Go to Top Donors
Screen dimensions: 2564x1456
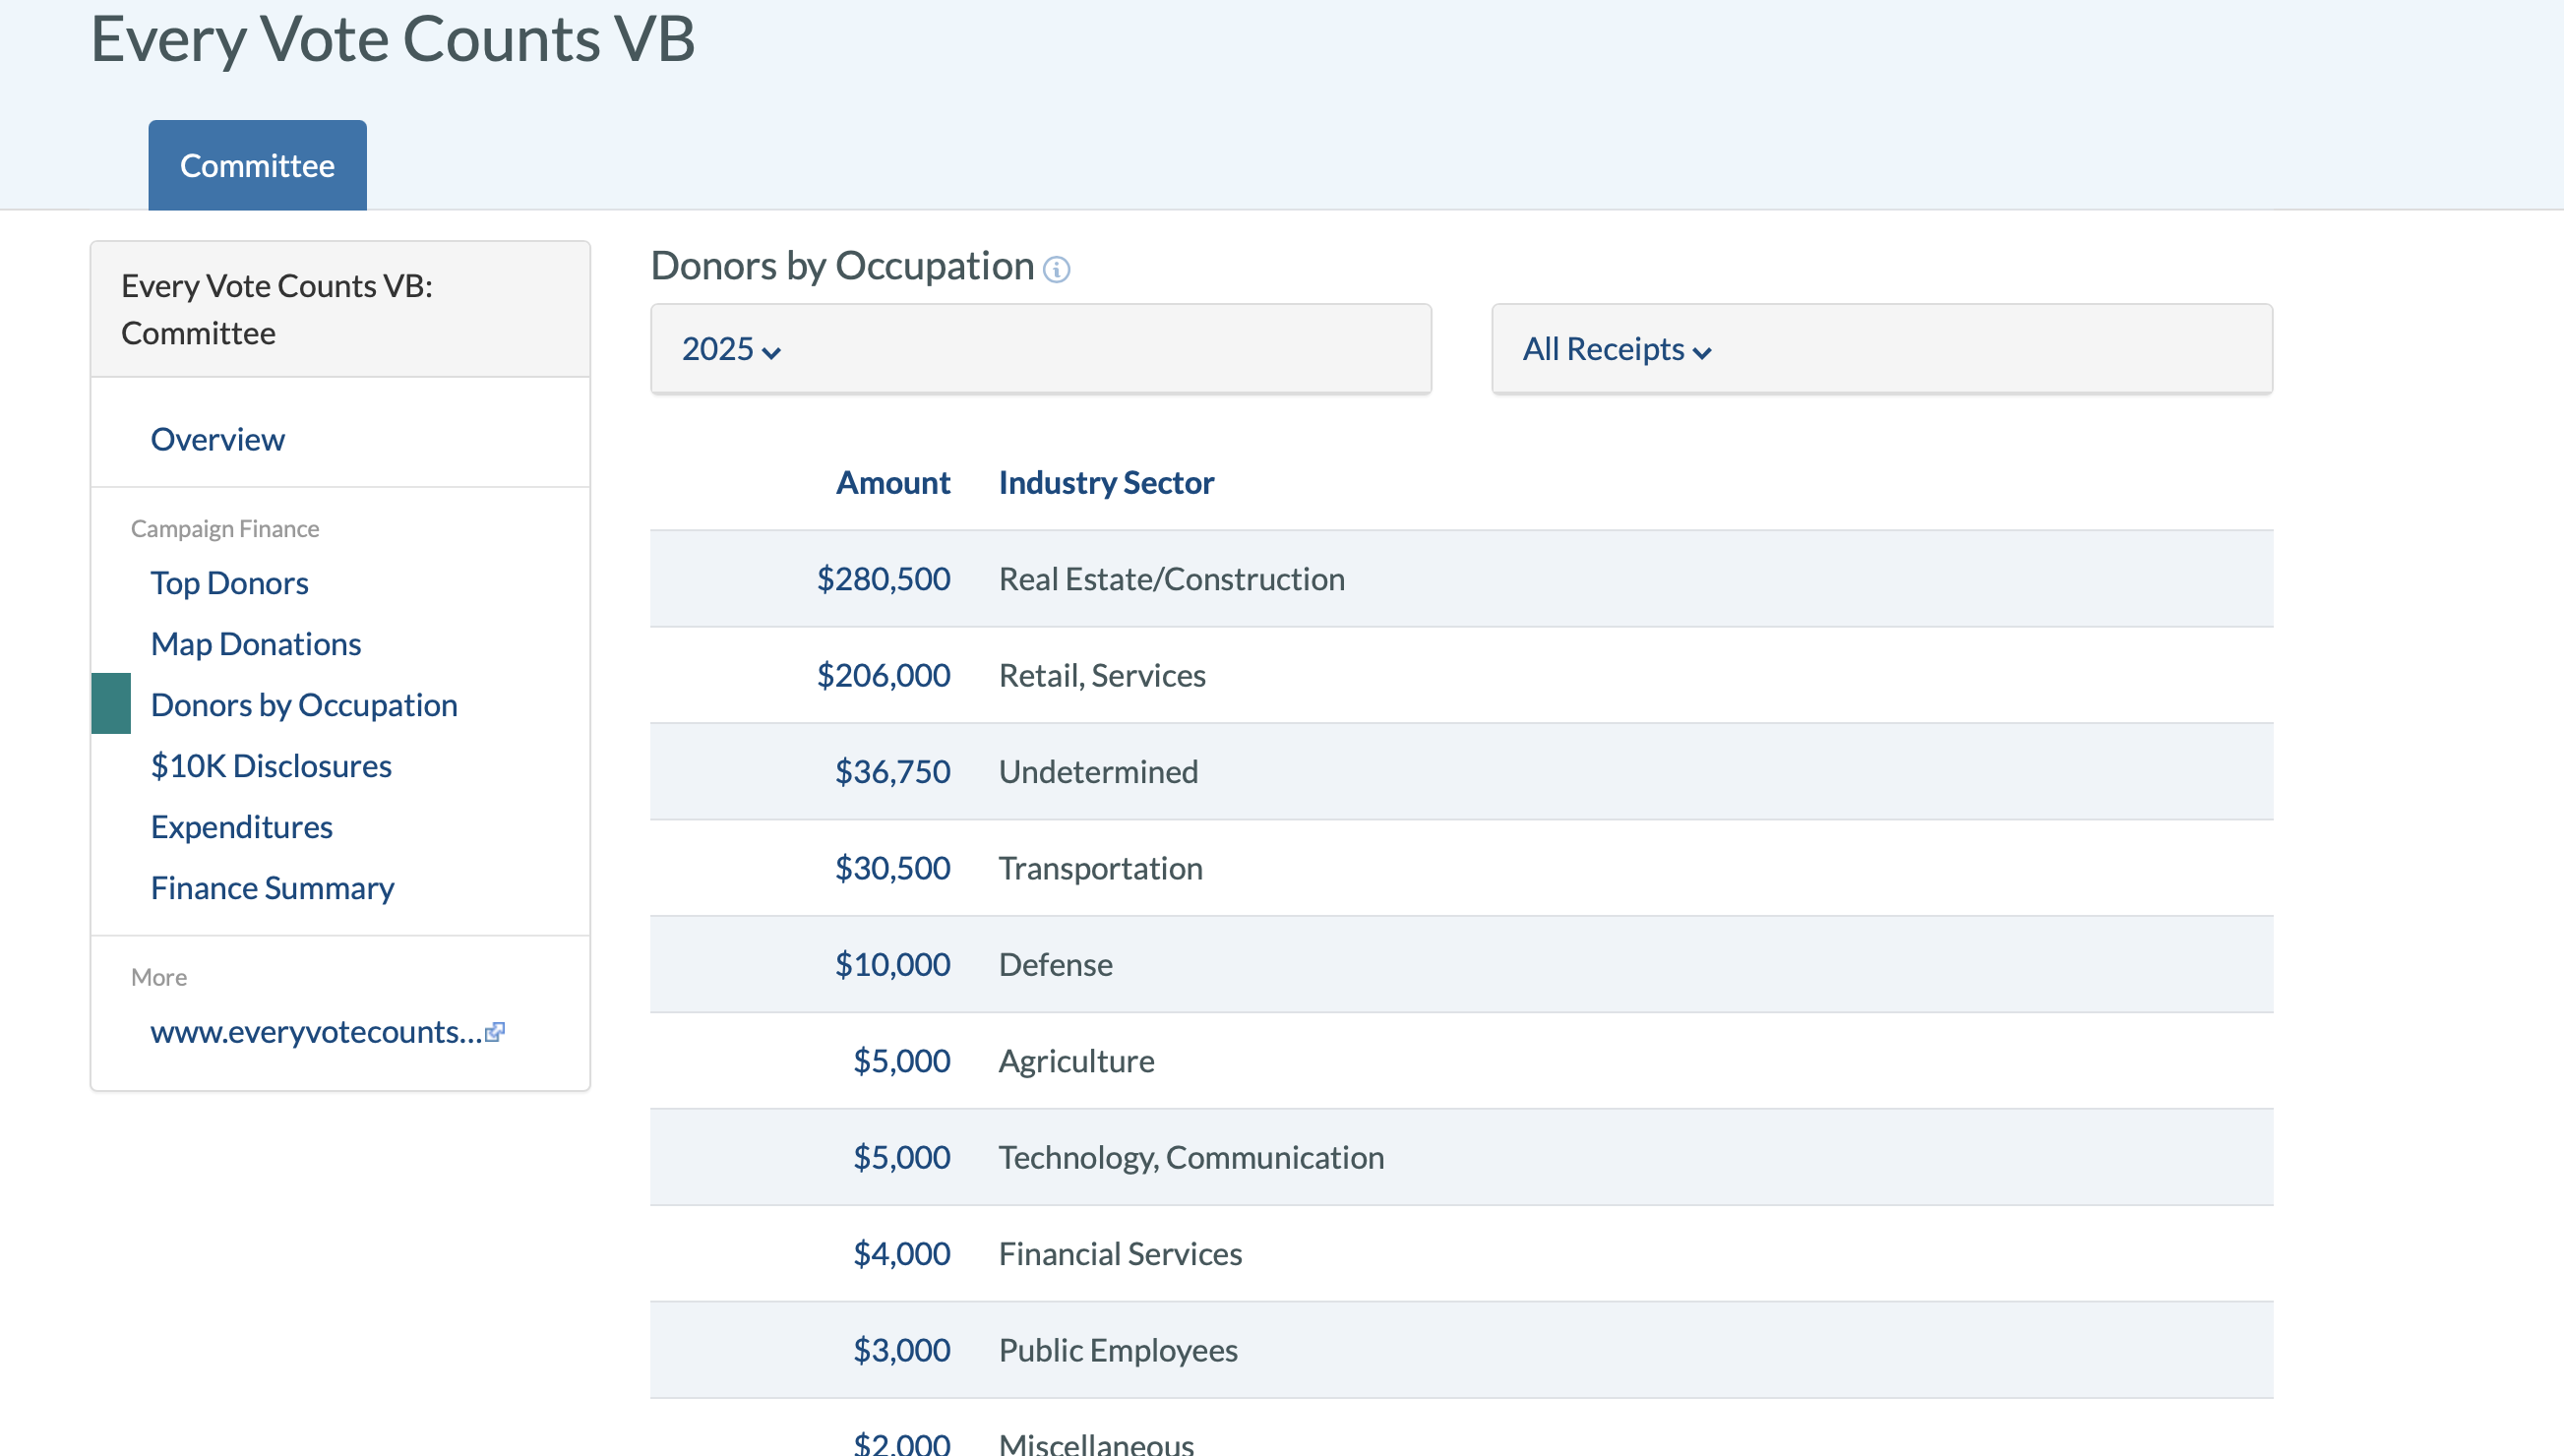click(229, 583)
